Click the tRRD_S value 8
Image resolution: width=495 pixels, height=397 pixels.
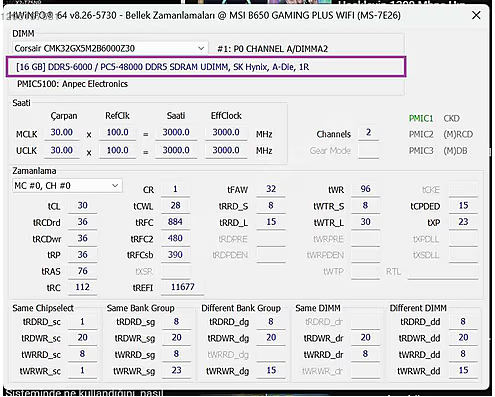point(271,206)
